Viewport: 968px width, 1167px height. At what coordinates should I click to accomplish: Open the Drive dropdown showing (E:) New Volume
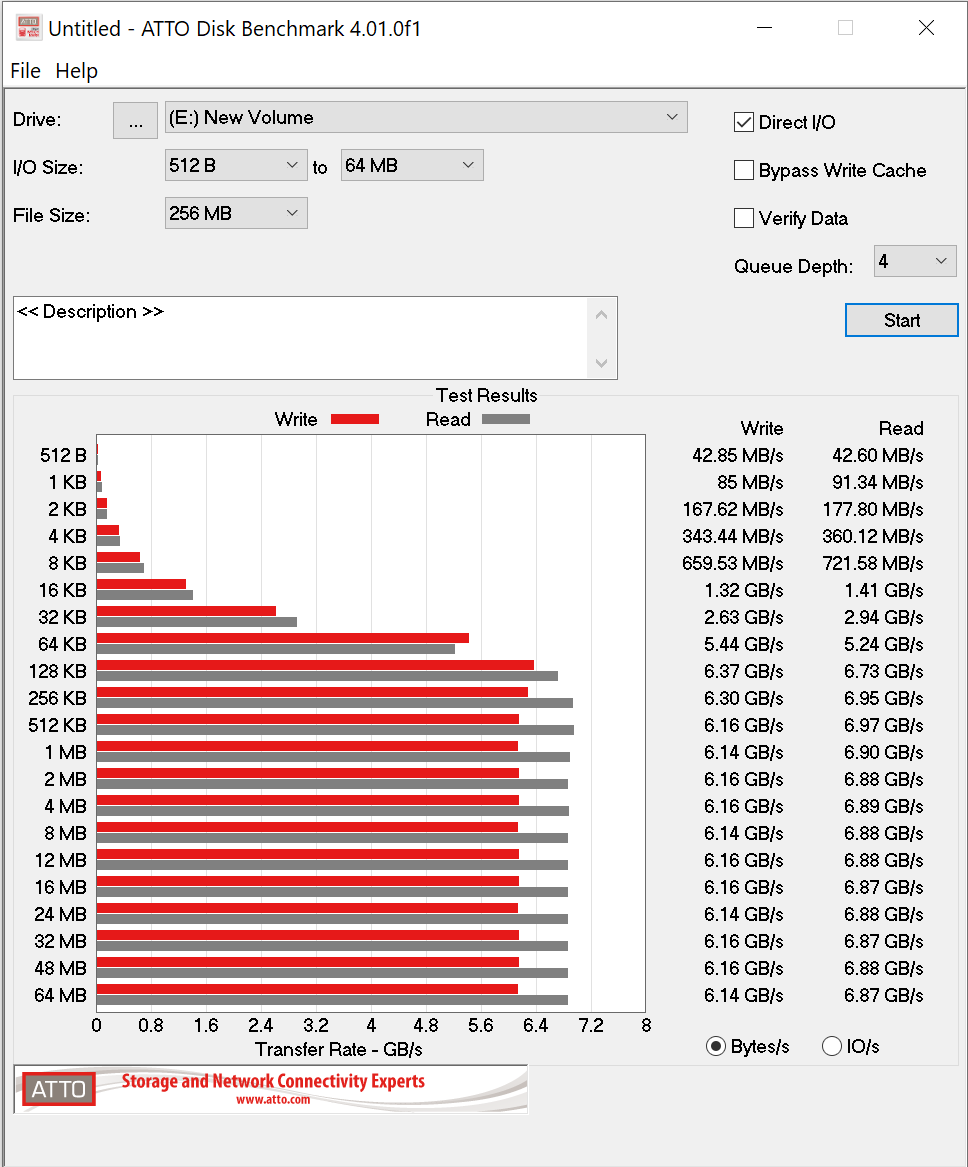point(426,118)
